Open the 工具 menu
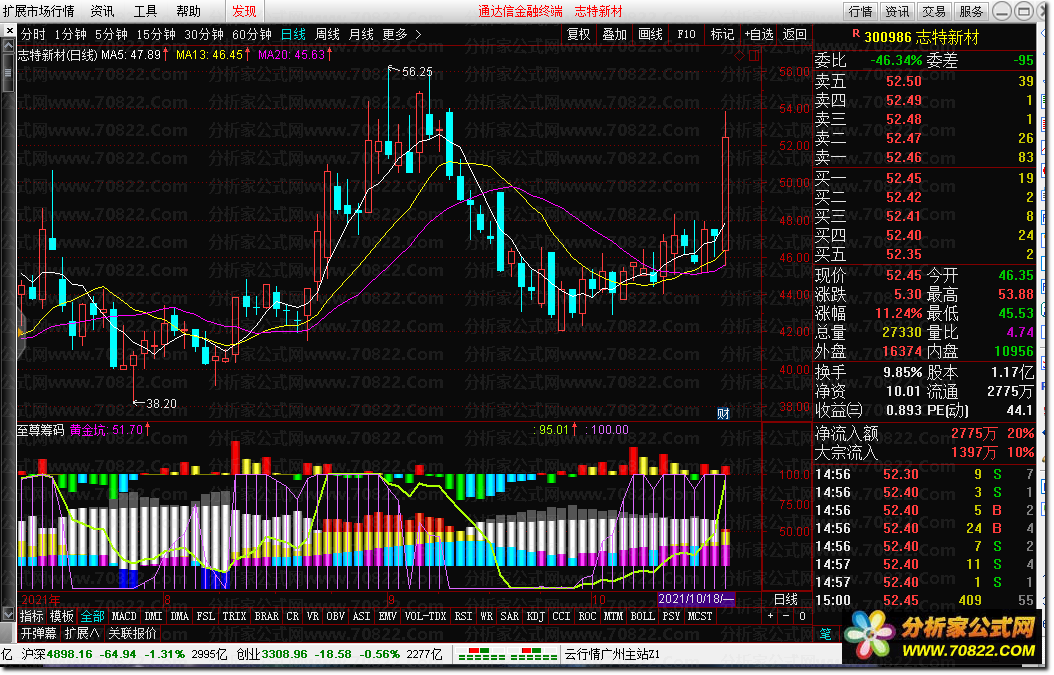Image resolution: width=1054 pixels, height=675 pixels. point(145,11)
